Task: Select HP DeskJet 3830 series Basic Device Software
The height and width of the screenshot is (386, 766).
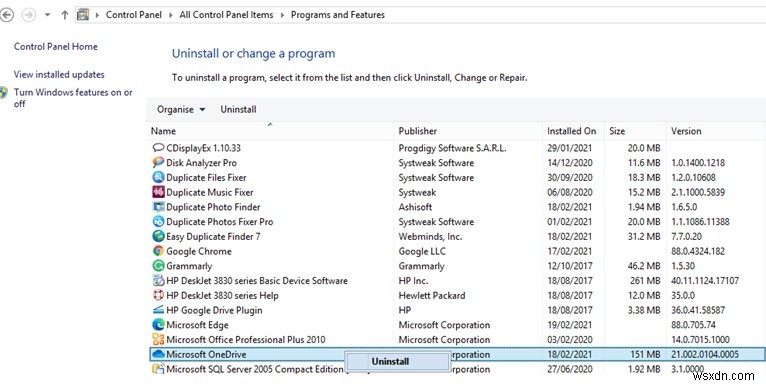Action: 257,280
